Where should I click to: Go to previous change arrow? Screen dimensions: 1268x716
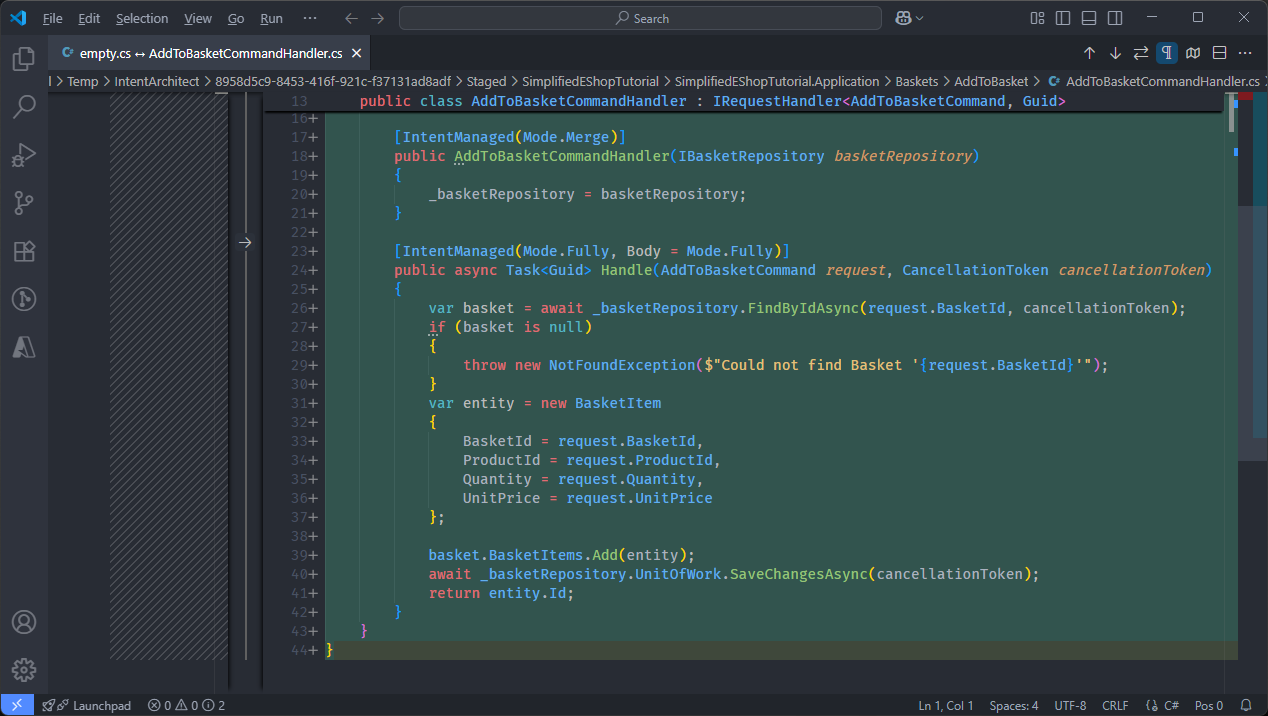click(1089, 53)
